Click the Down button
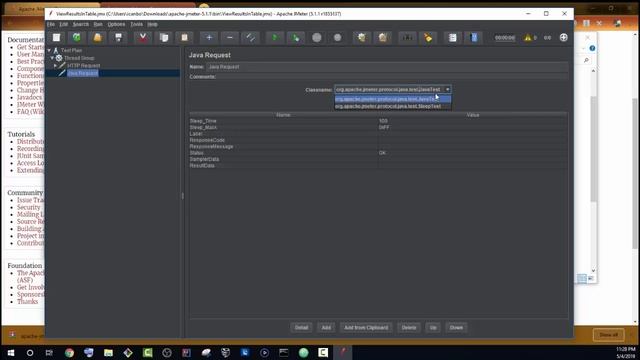The height and width of the screenshot is (360, 640). [x=456, y=327]
